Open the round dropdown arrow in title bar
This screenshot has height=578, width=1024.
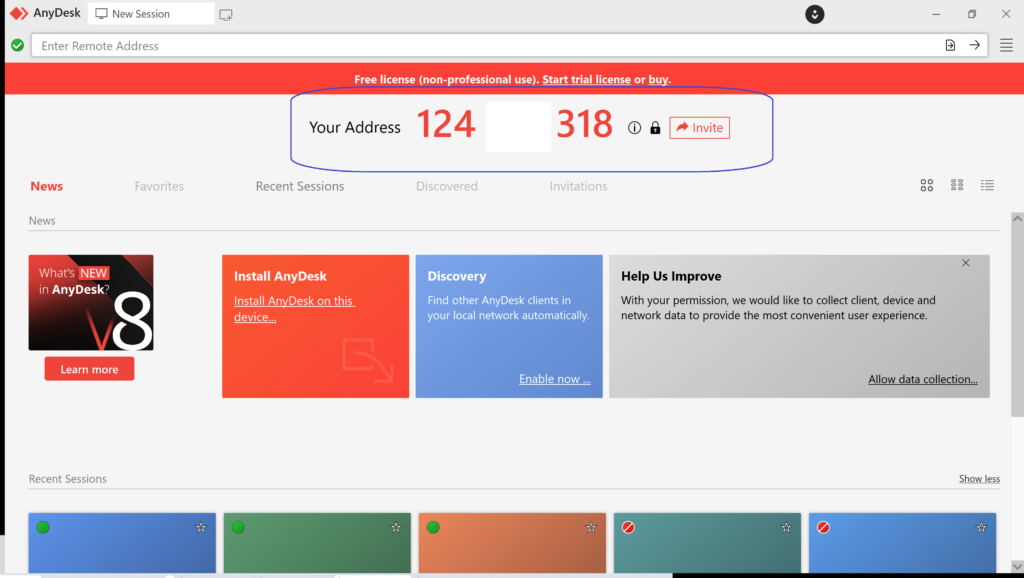(x=815, y=14)
